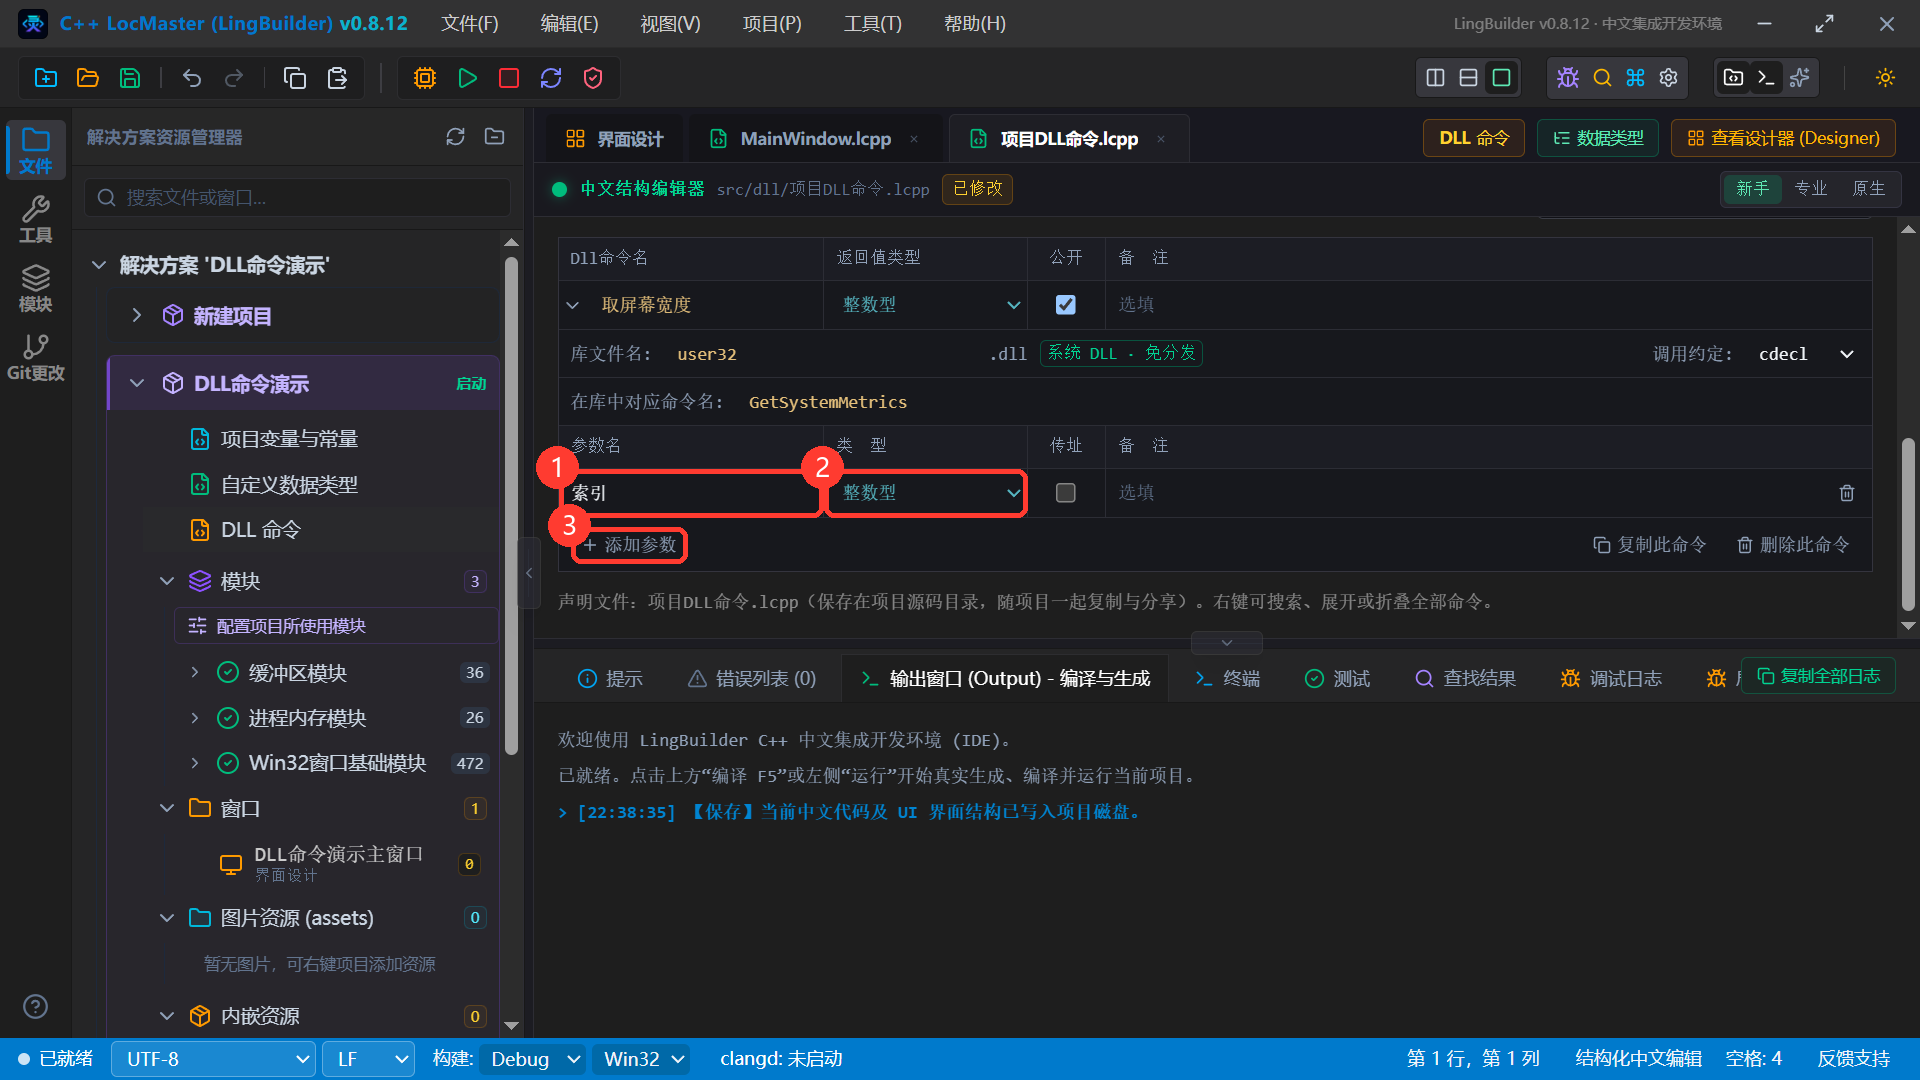Open the 调用约定 cdecl dropdown
Screen dimensions: 1920x1080
tap(1805, 354)
